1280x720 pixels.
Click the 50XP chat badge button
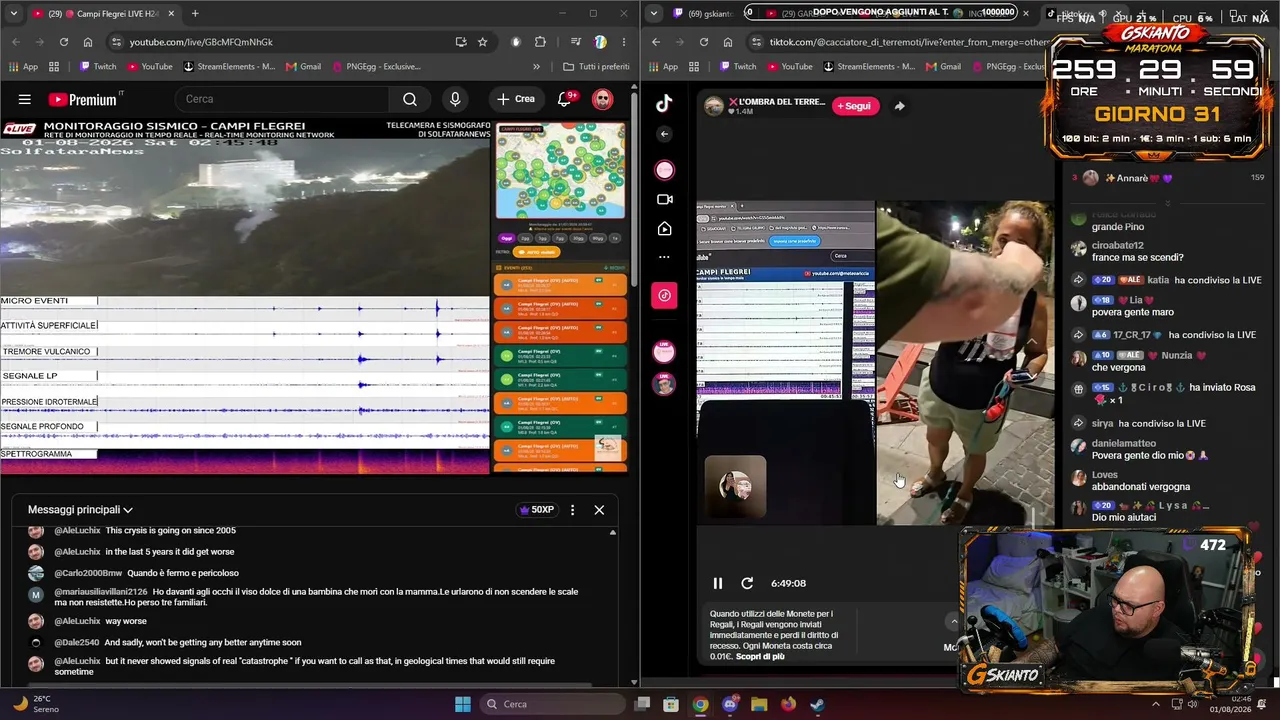[x=536, y=510]
